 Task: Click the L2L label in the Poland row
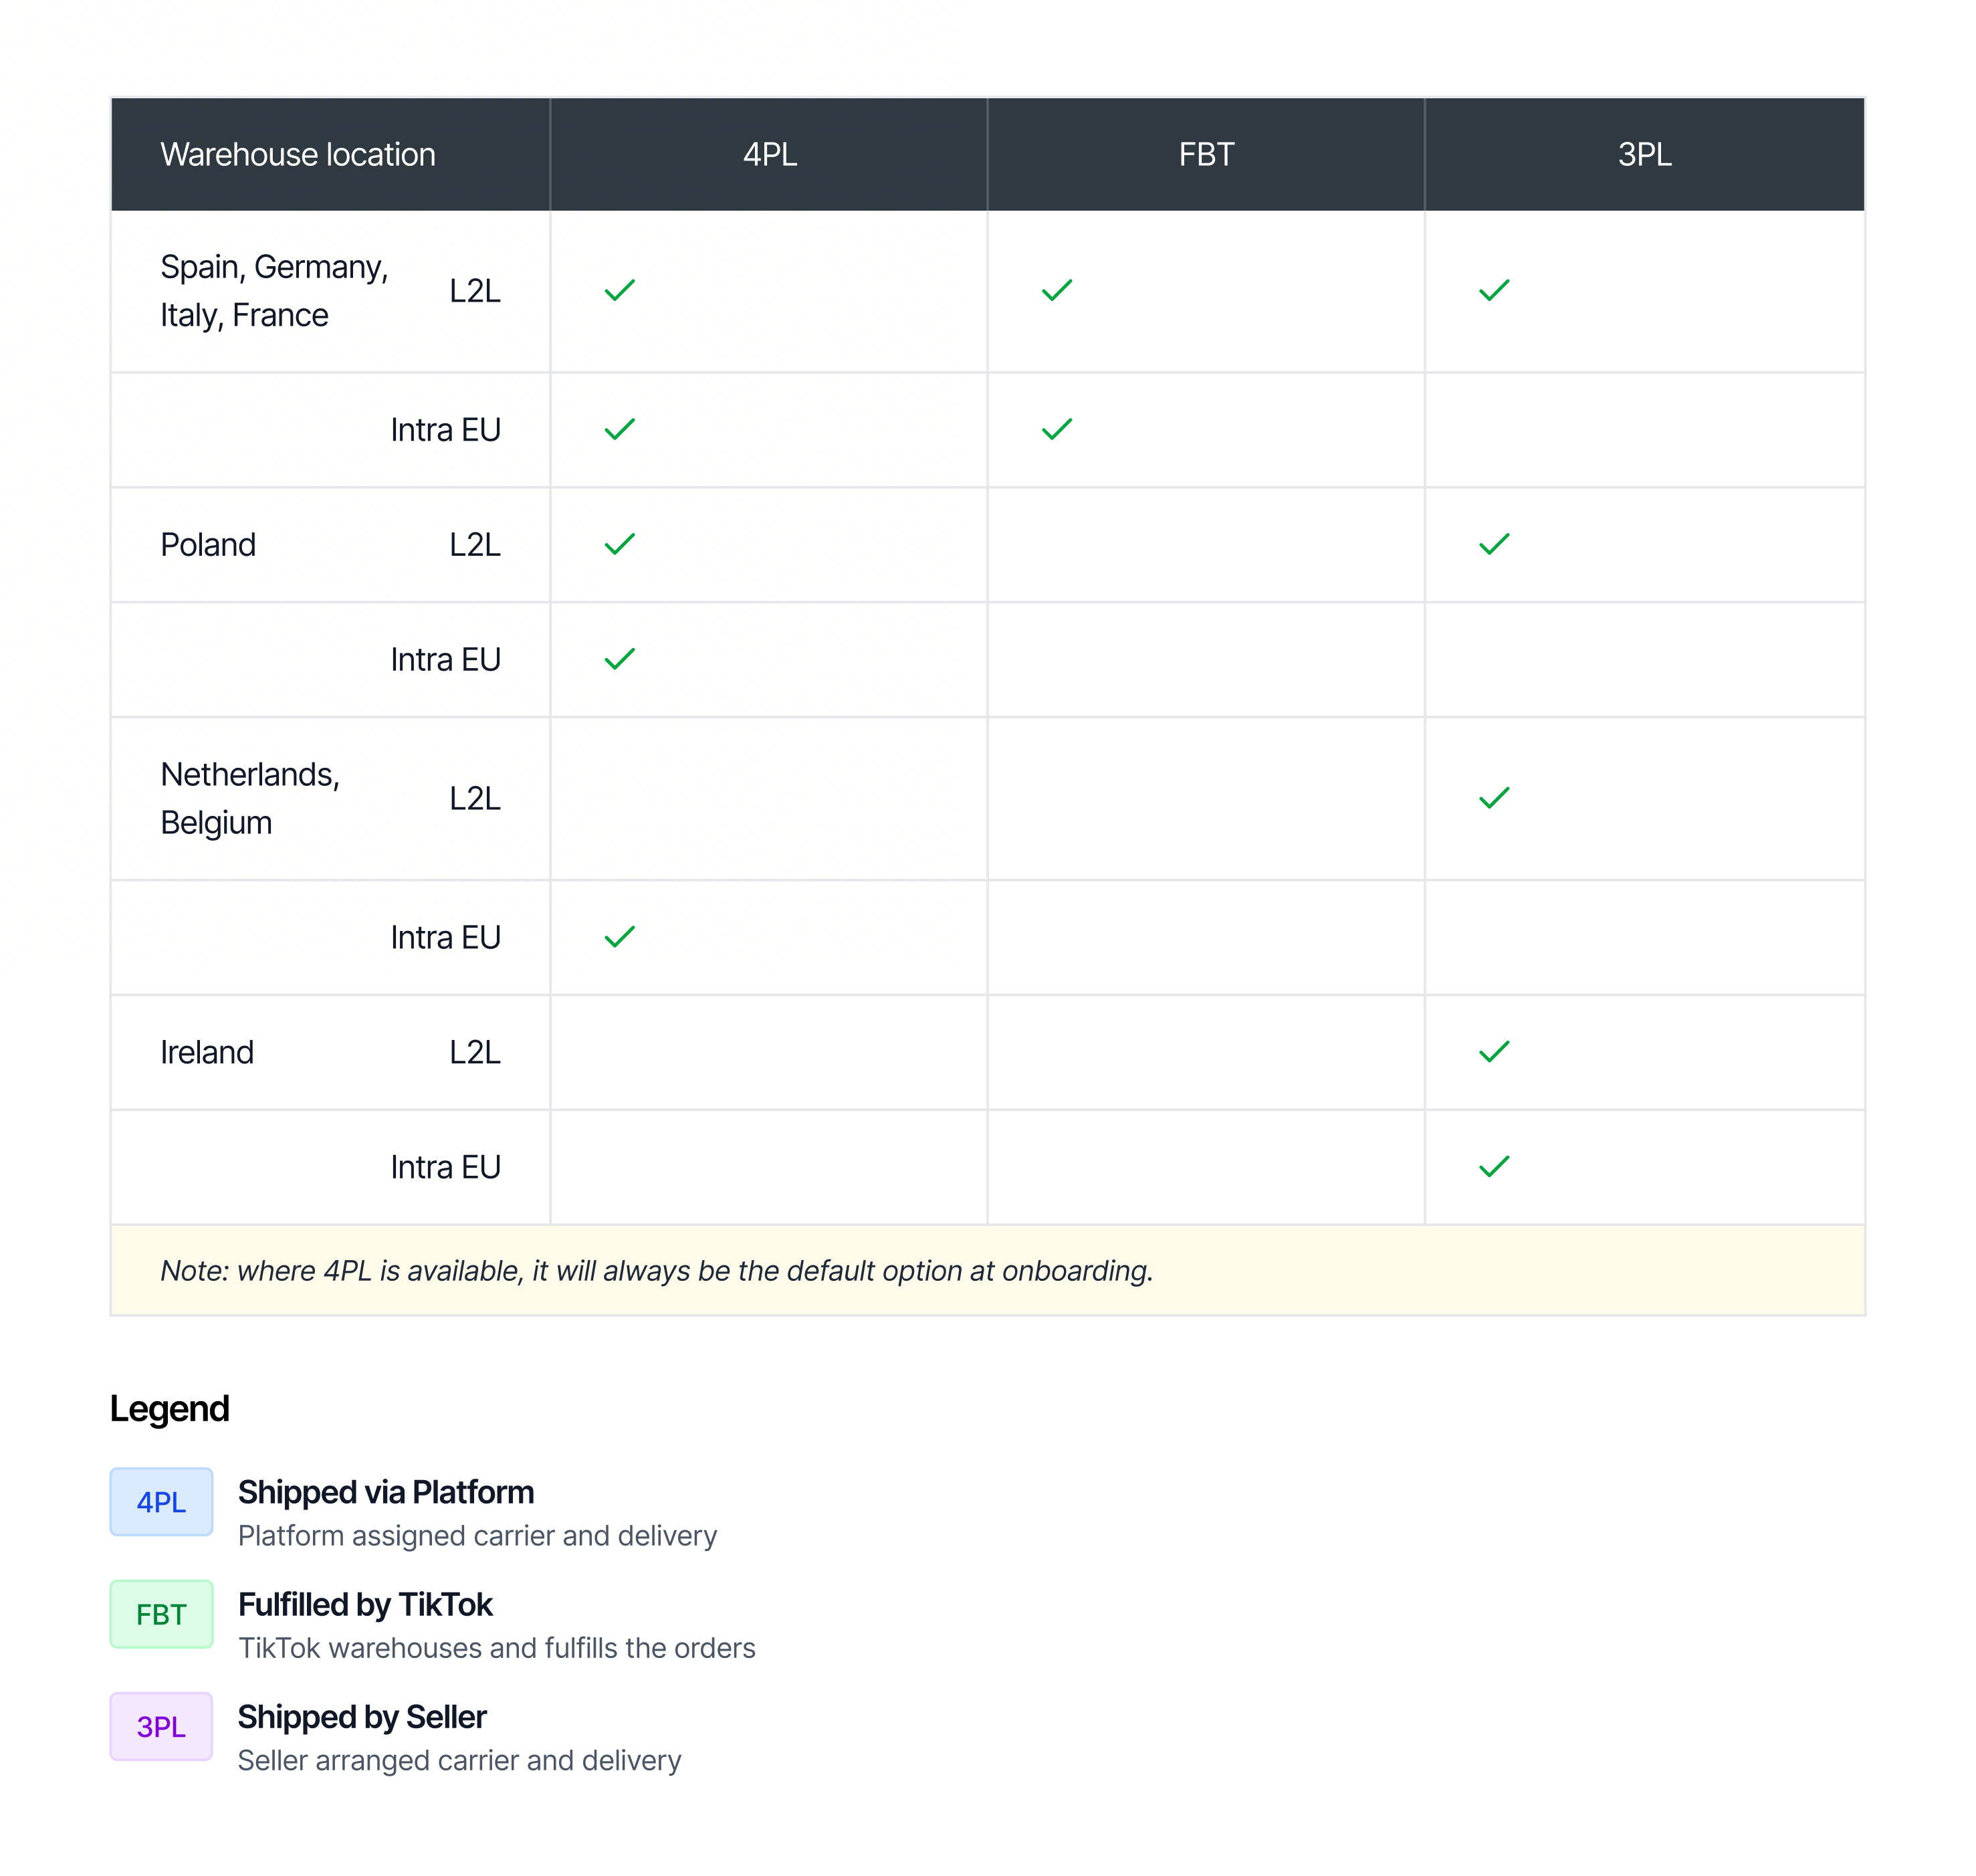(475, 545)
